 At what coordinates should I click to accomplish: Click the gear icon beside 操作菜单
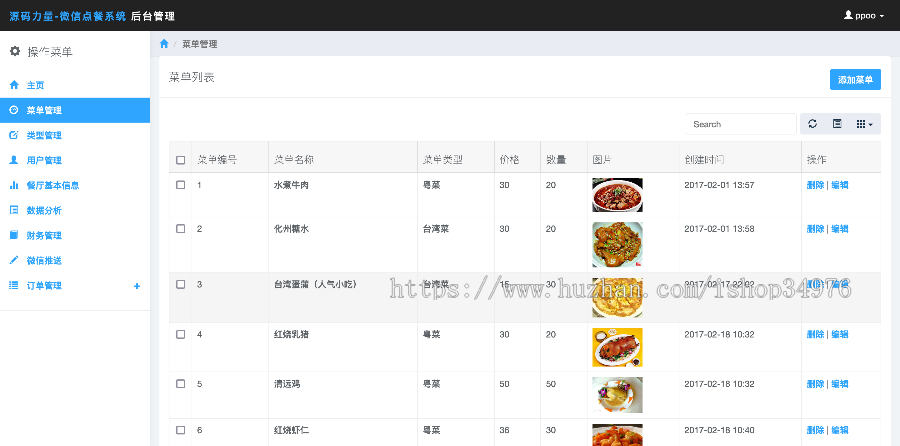pyautogui.click(x=15, y=51)
